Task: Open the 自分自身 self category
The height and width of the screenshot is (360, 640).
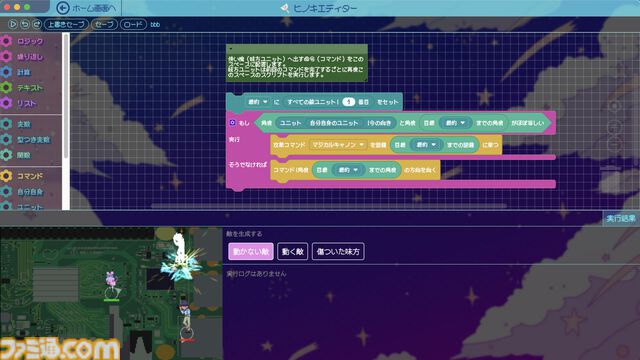Action: 31,192
